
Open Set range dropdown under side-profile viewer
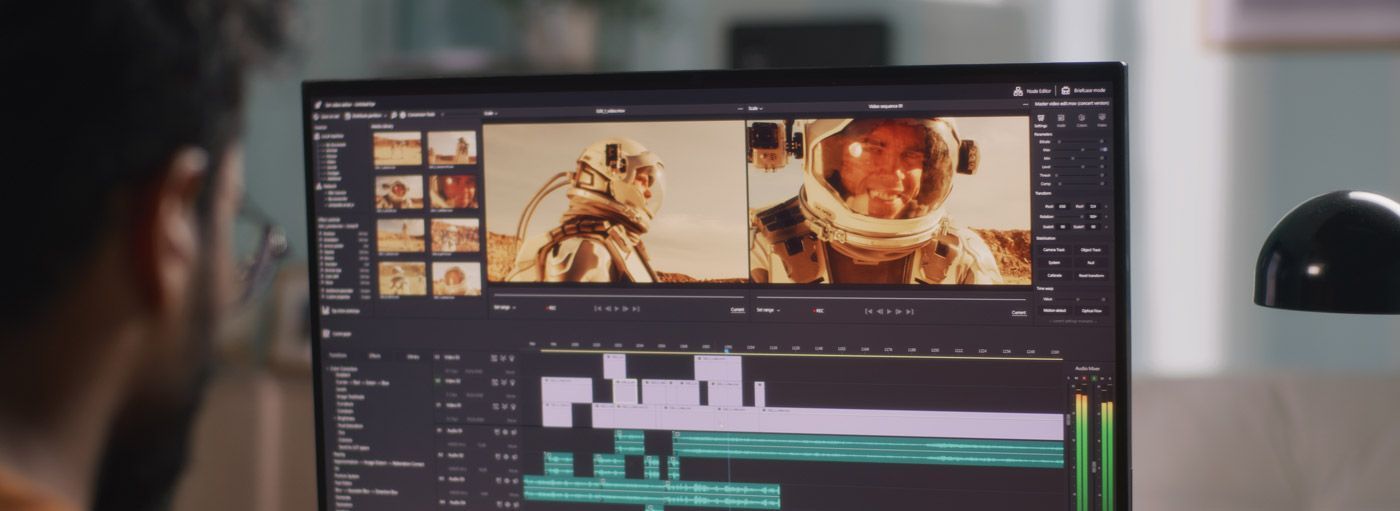pyautogui.click(x=504, y=308)
